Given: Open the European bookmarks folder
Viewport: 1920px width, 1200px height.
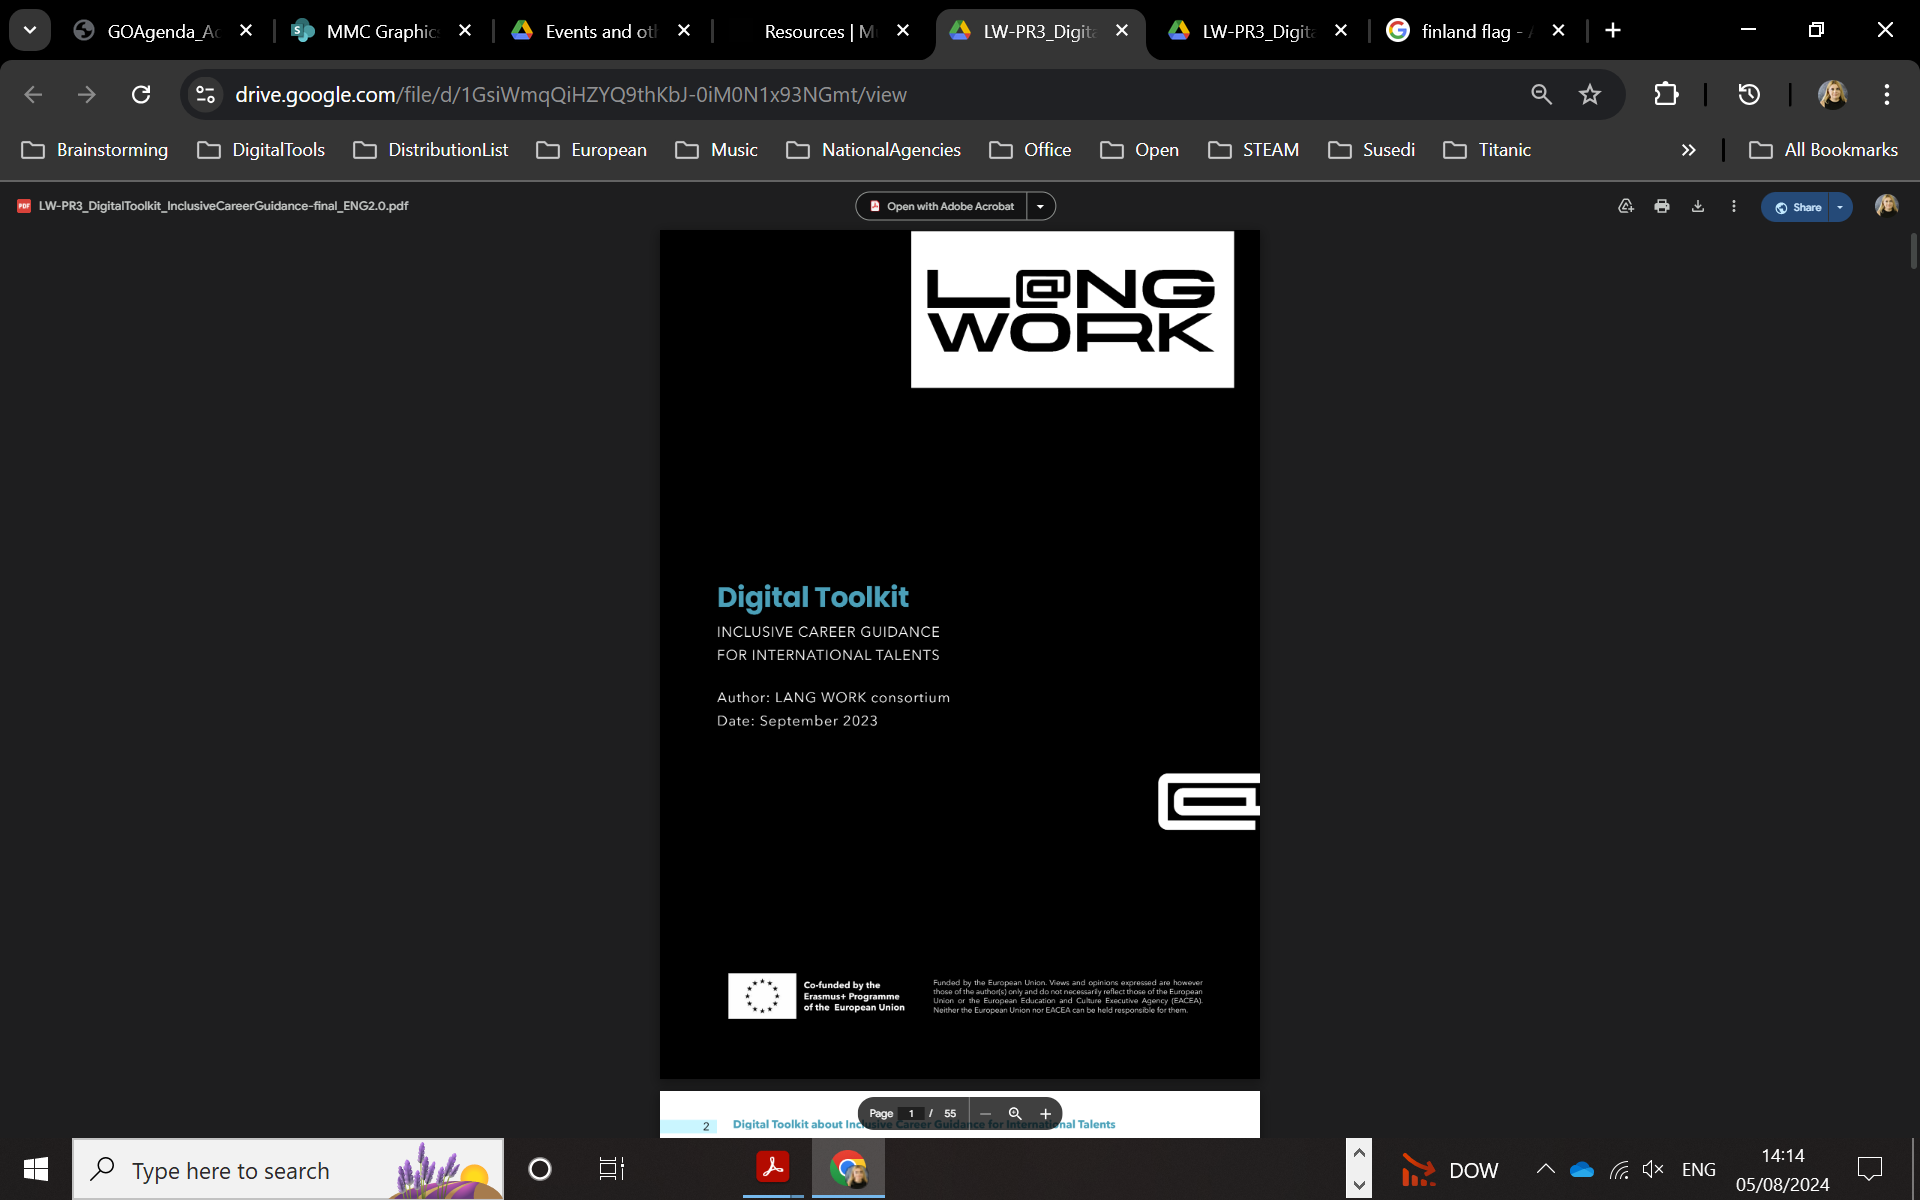Looking at the screenshot, I should tap(591, 150).
